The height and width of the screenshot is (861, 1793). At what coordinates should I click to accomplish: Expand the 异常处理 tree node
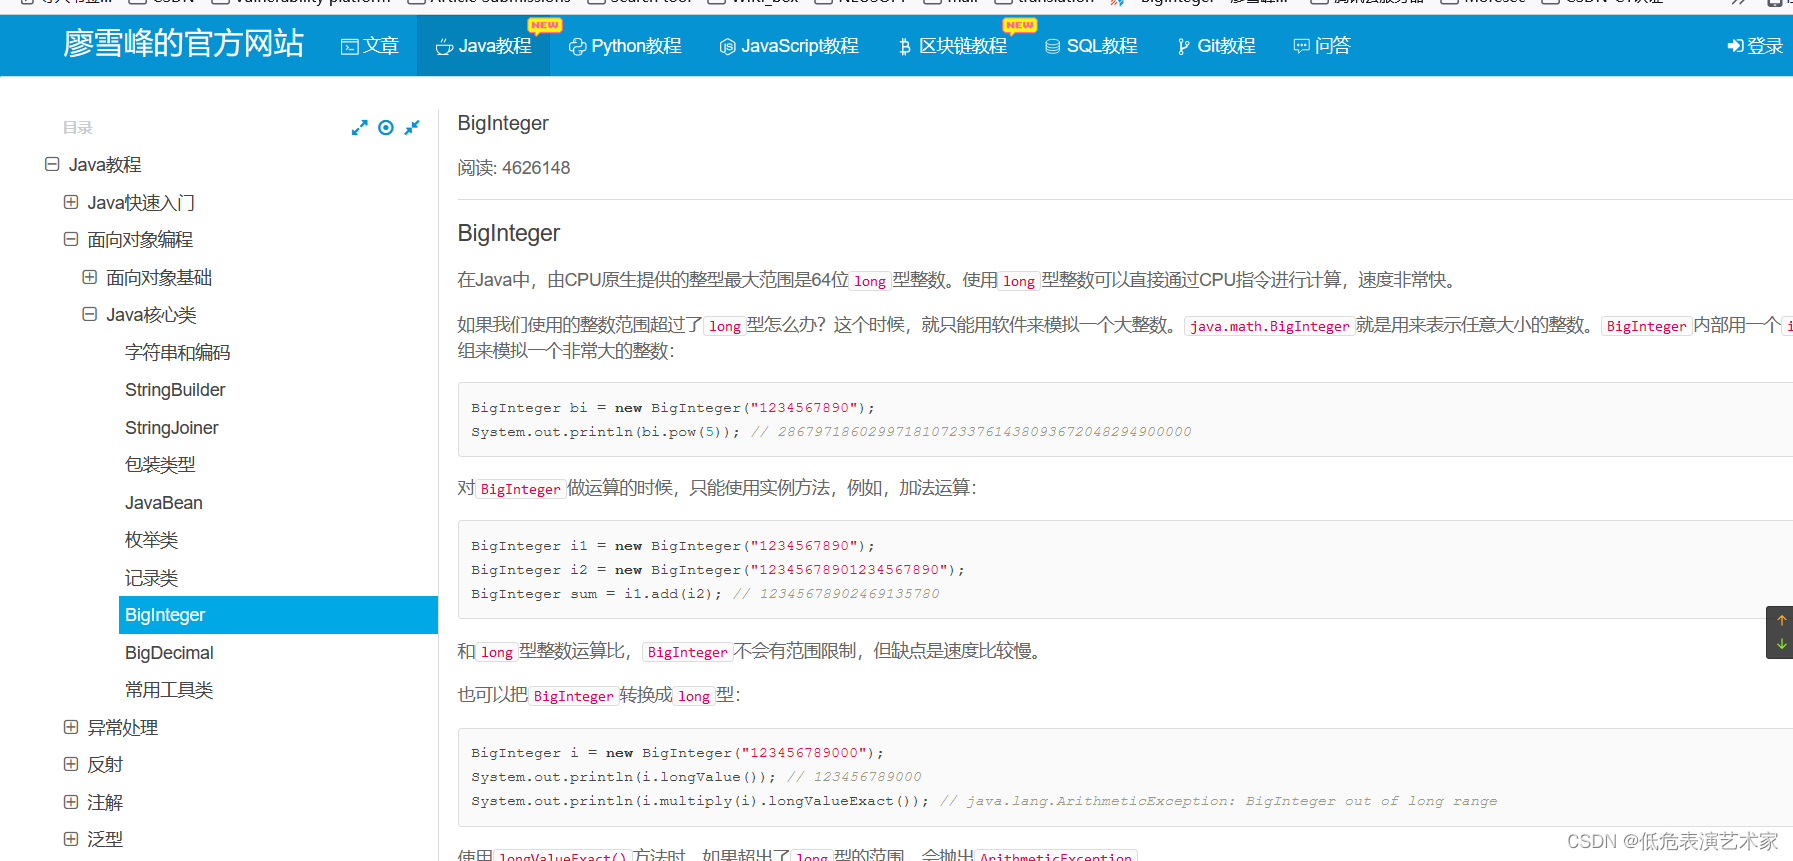(71, 727)
